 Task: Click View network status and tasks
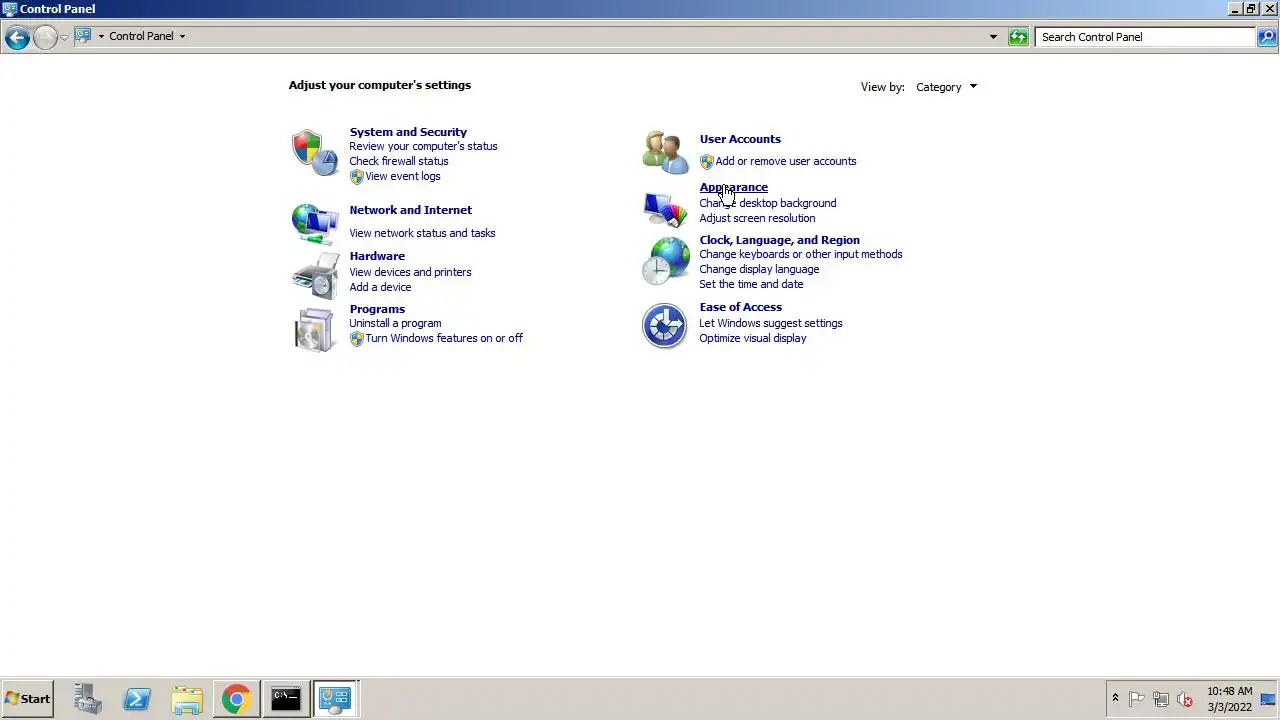[422, 233]
